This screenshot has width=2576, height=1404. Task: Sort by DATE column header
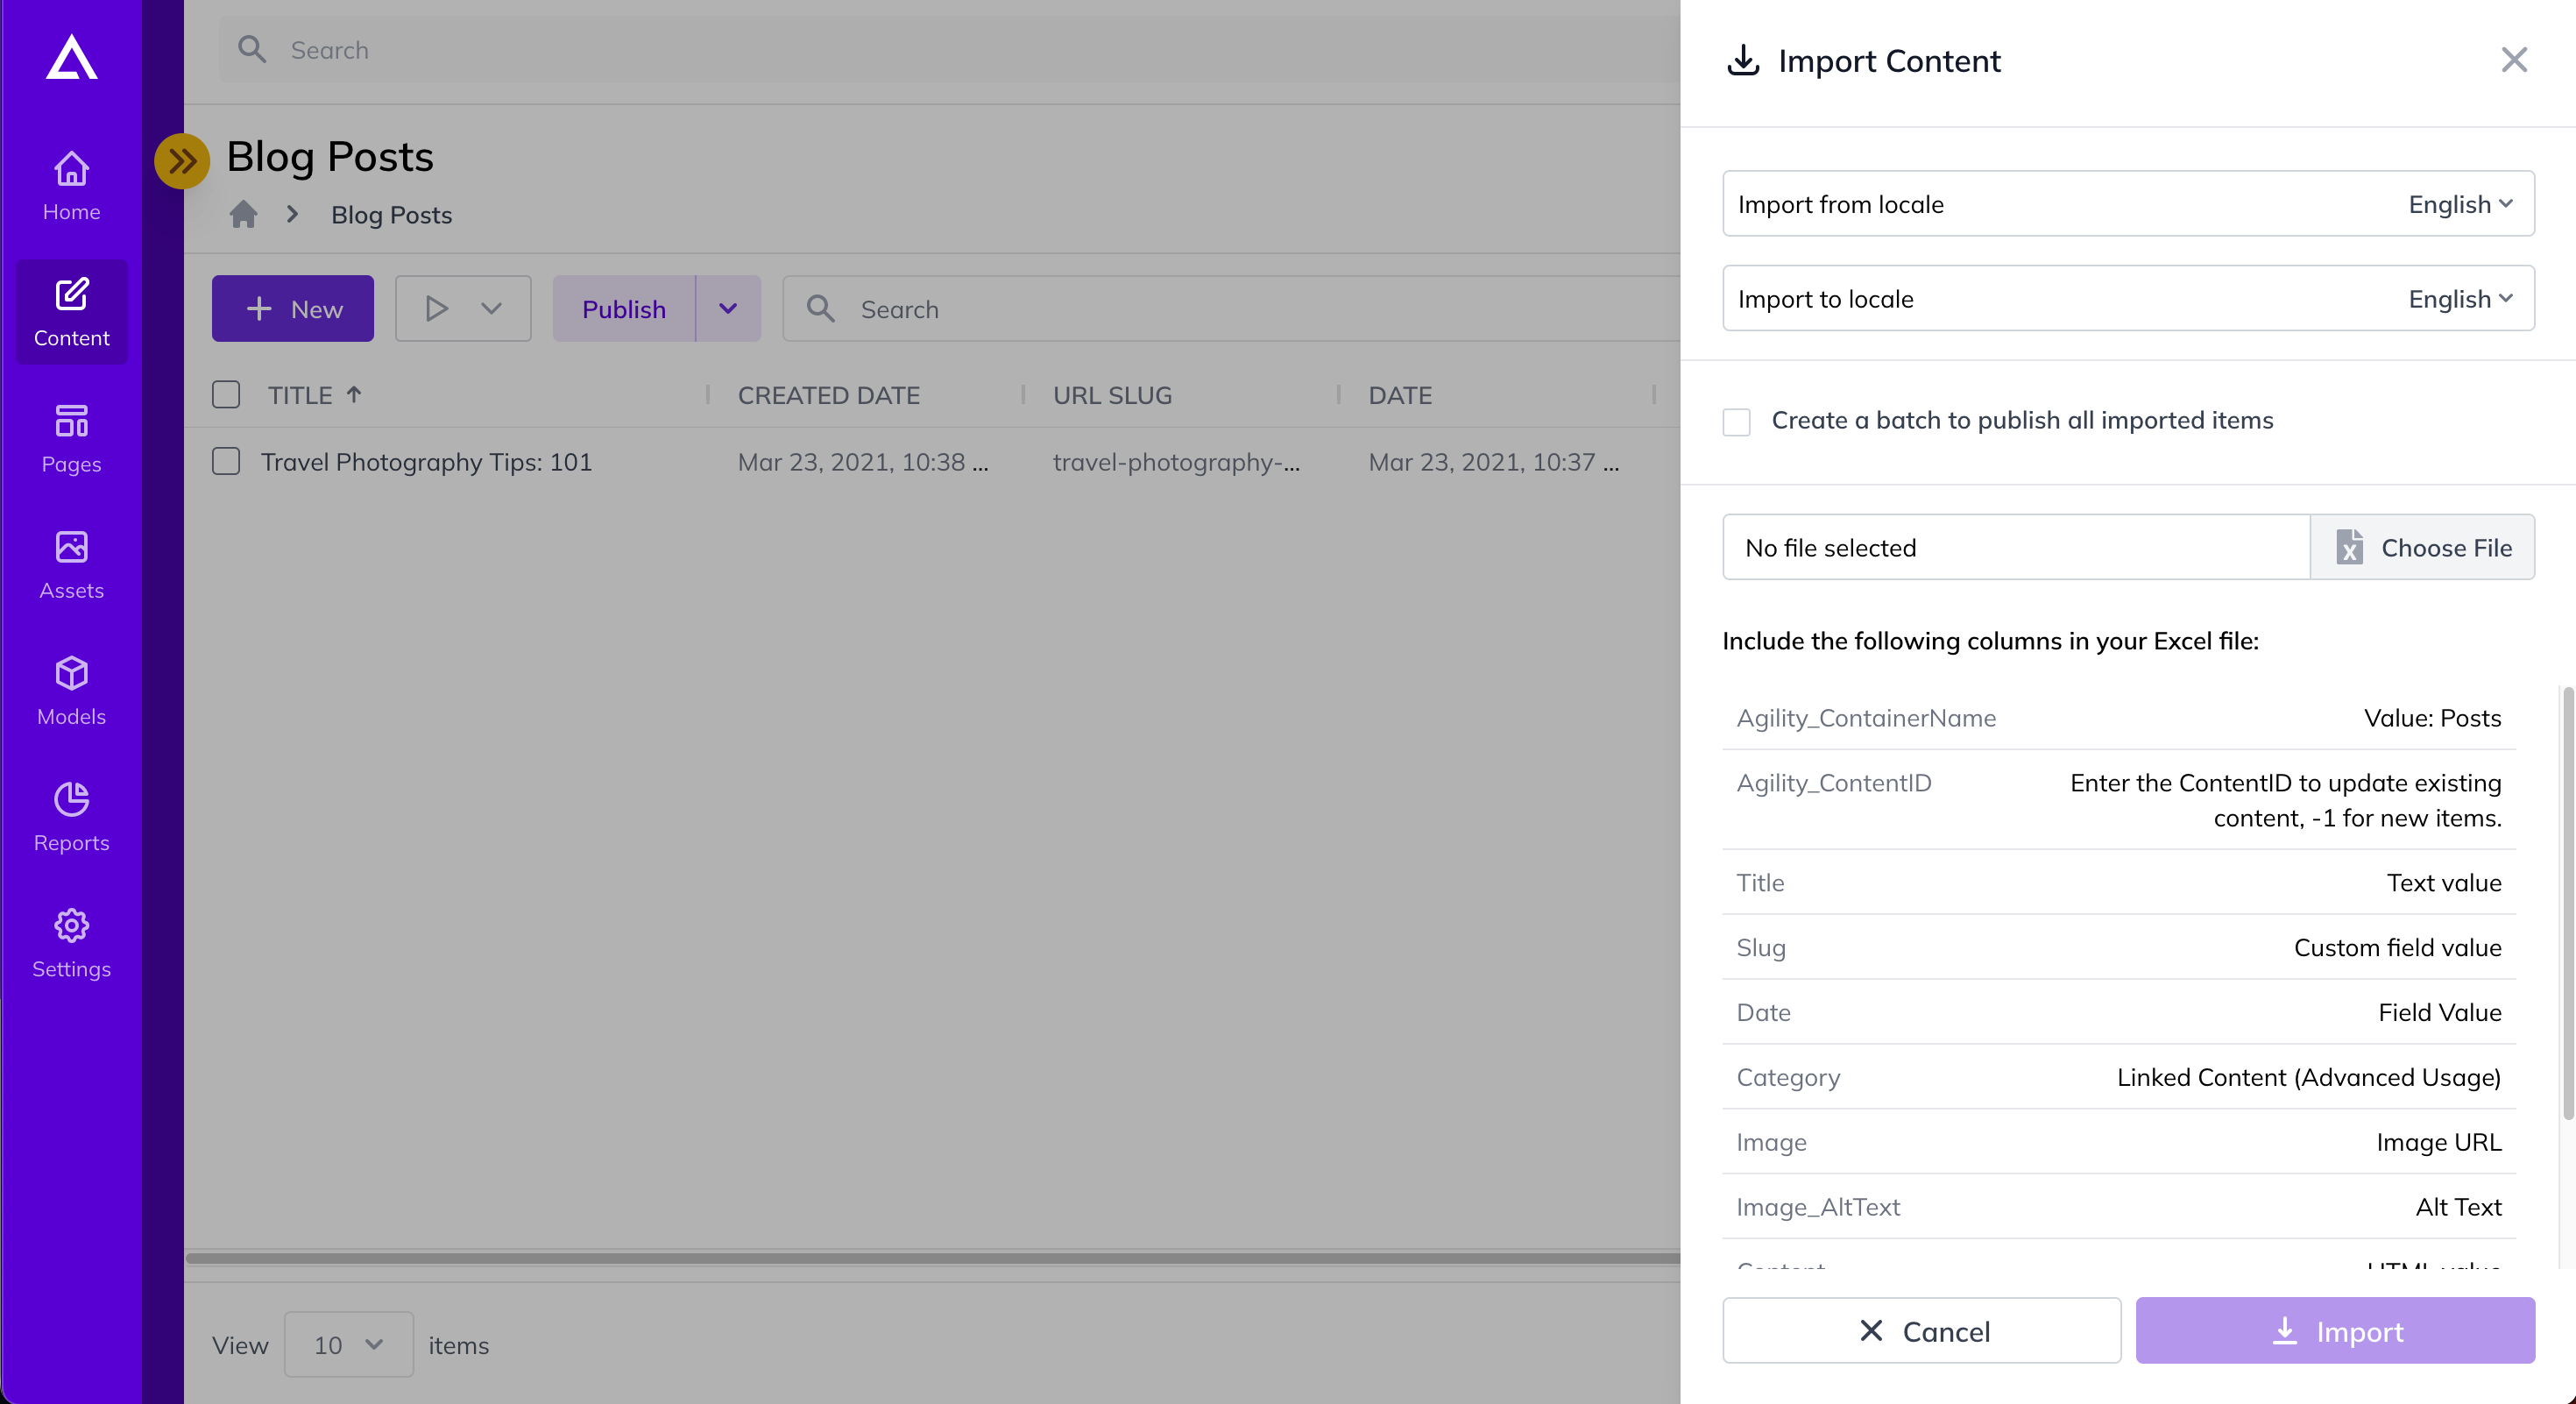click(1400, 395)
